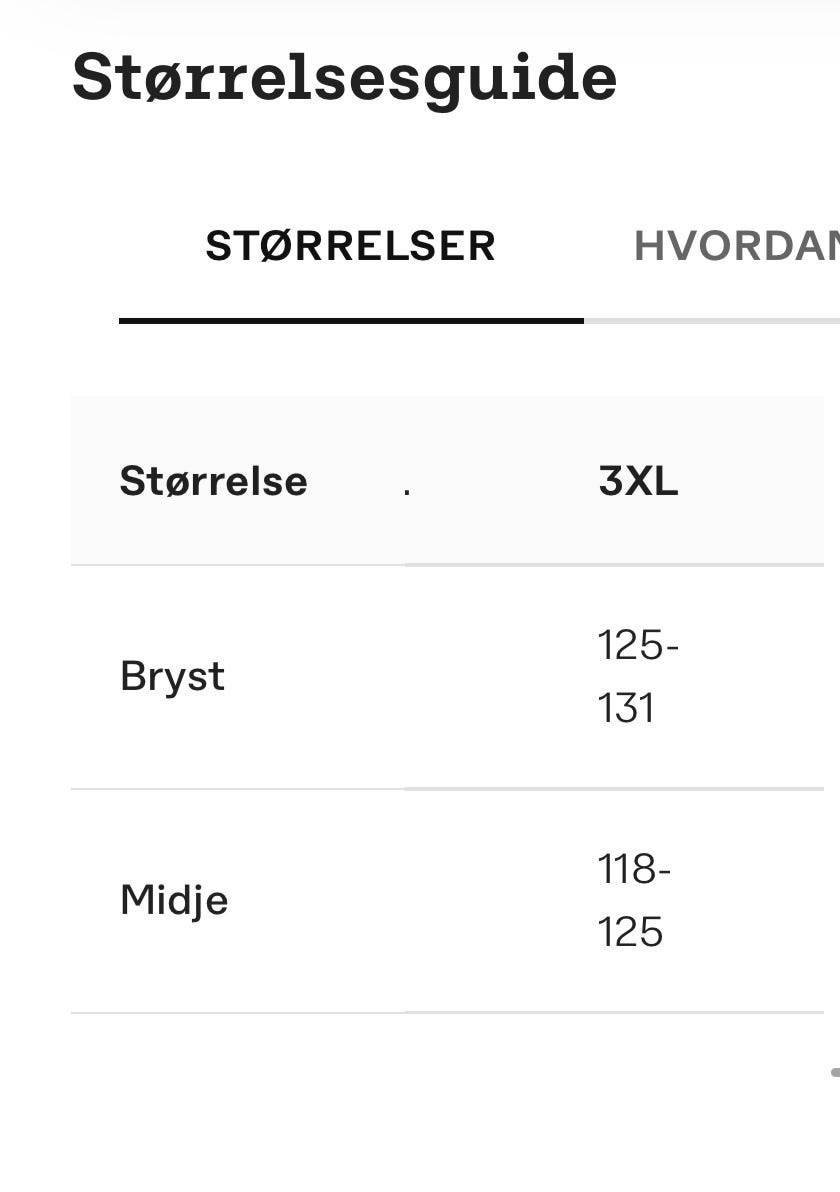Screen dimensions: 840x1192
Task: Switch to the HVORDAN tab
Action: coord(736,246)
